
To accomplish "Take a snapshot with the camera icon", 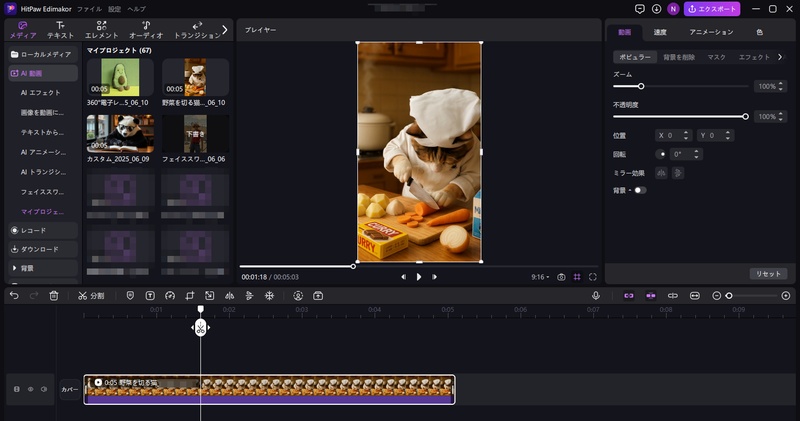I will pyautogui.click(x=562, y=276).
